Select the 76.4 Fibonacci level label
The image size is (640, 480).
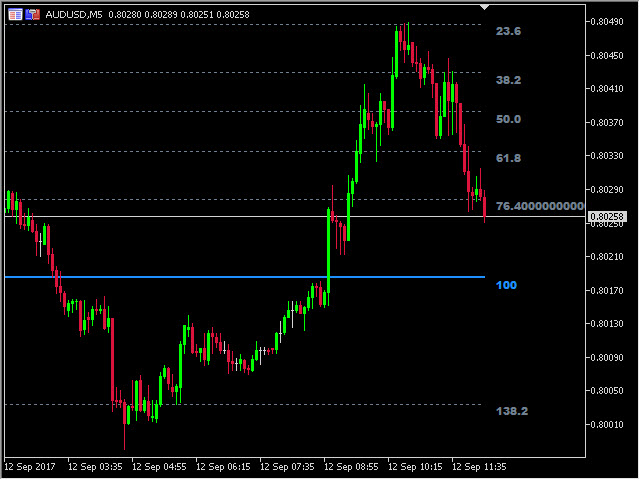click(540, 206)
